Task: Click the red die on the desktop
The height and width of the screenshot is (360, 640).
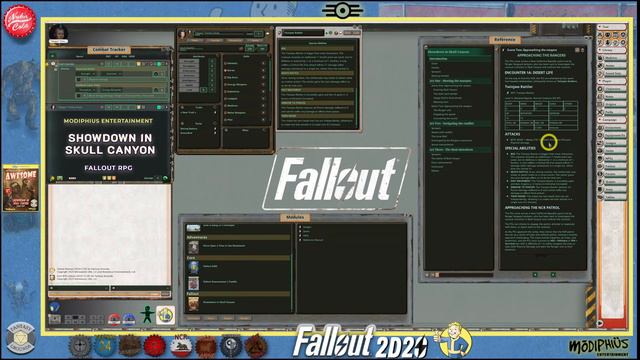Action: coord(114,319)
